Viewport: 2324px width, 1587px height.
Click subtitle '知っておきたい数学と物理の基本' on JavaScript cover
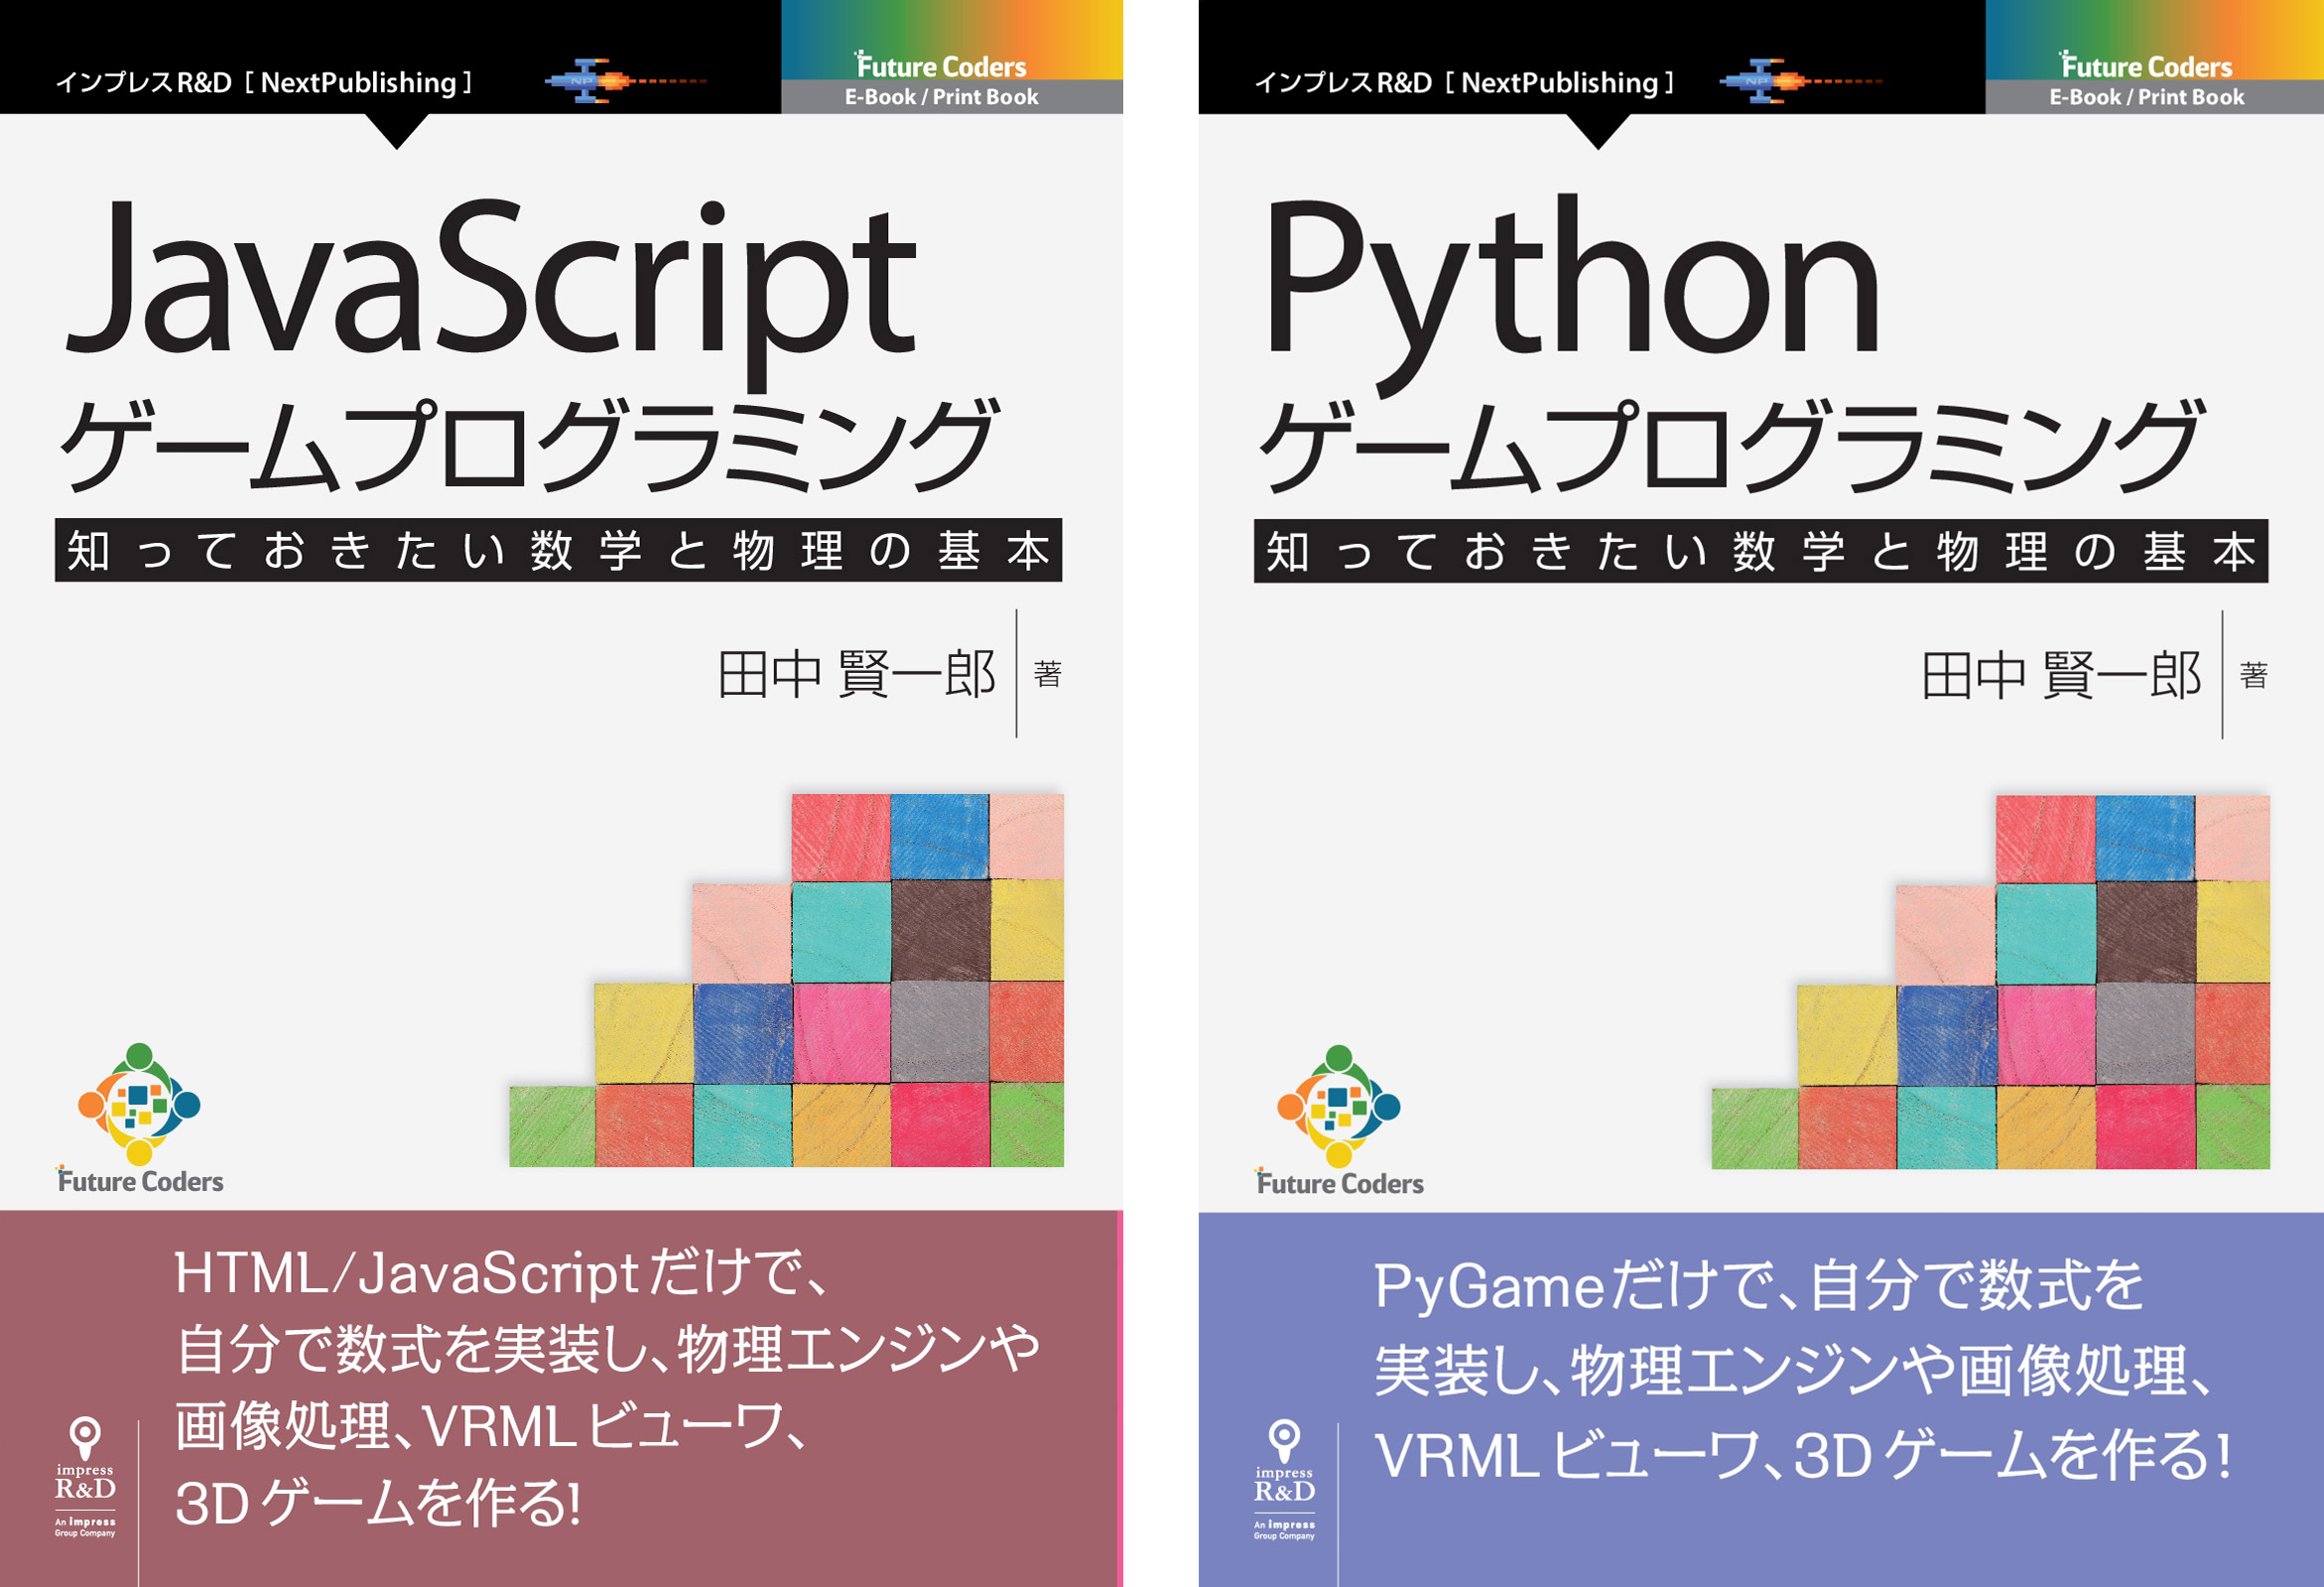click(x=558, y=550)
